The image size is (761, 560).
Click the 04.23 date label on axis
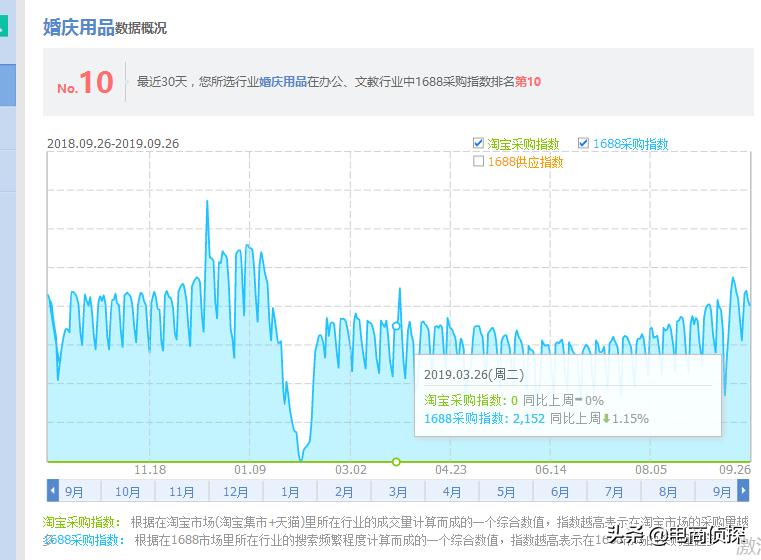[450, 470]
